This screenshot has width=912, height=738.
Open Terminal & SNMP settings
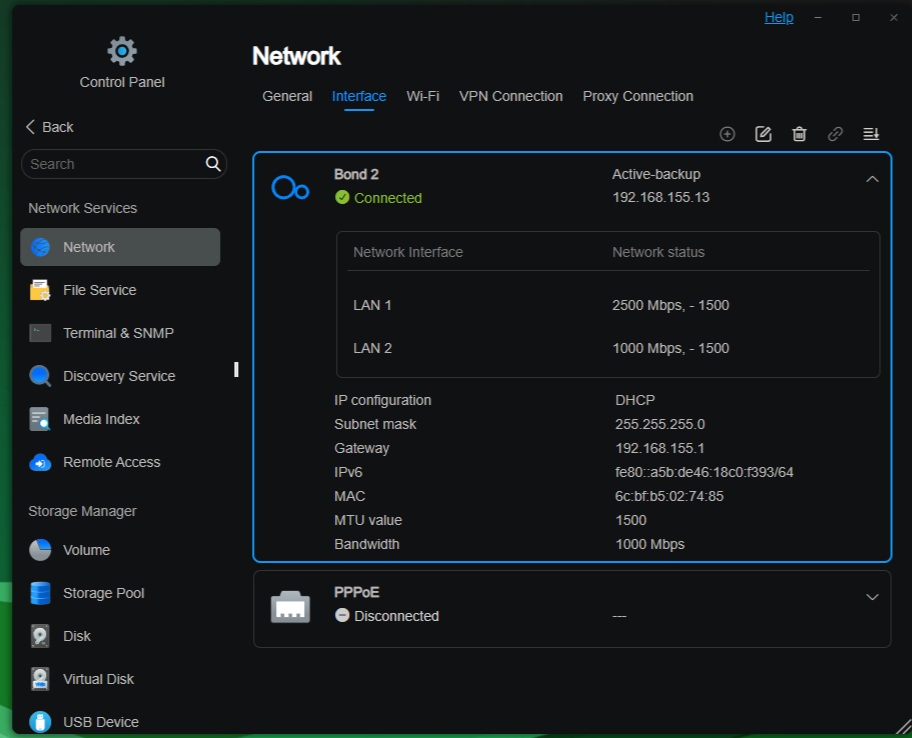pyautogui.click(x=120, y=333)
